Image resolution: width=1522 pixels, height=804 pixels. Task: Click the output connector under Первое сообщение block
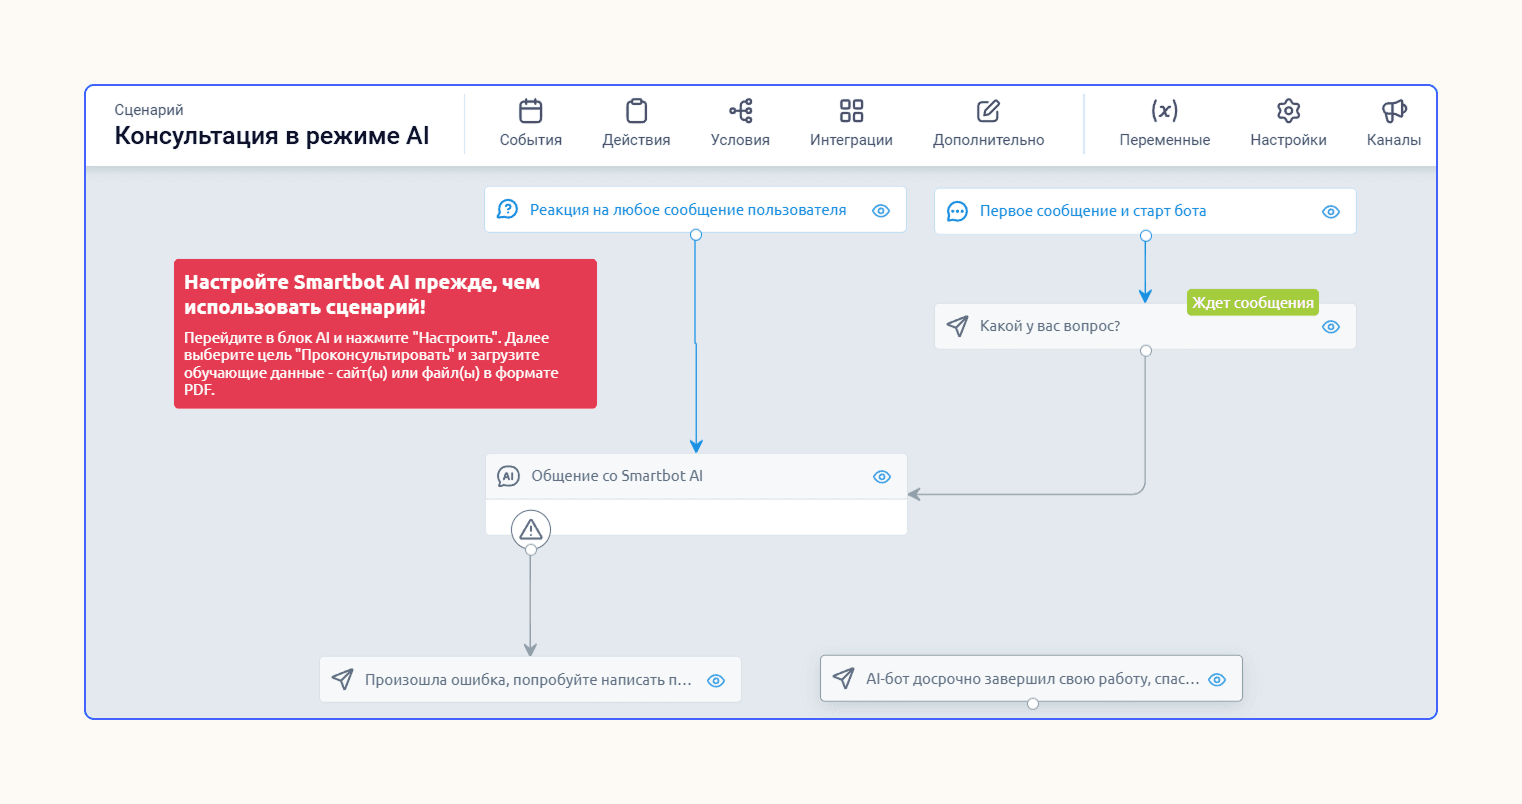click(x=1146, y=236)
